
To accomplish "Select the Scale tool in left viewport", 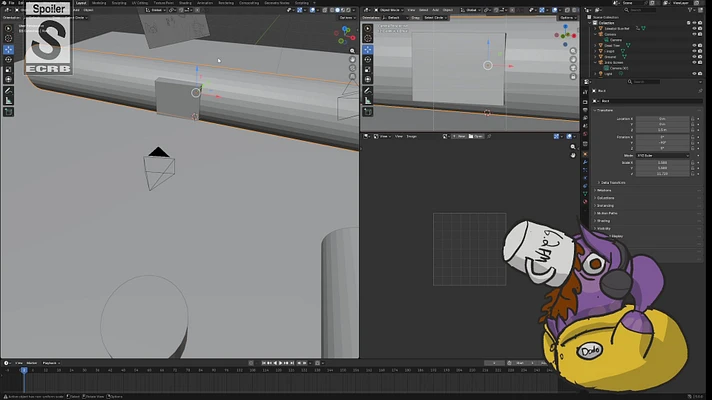I will (9, 69).
